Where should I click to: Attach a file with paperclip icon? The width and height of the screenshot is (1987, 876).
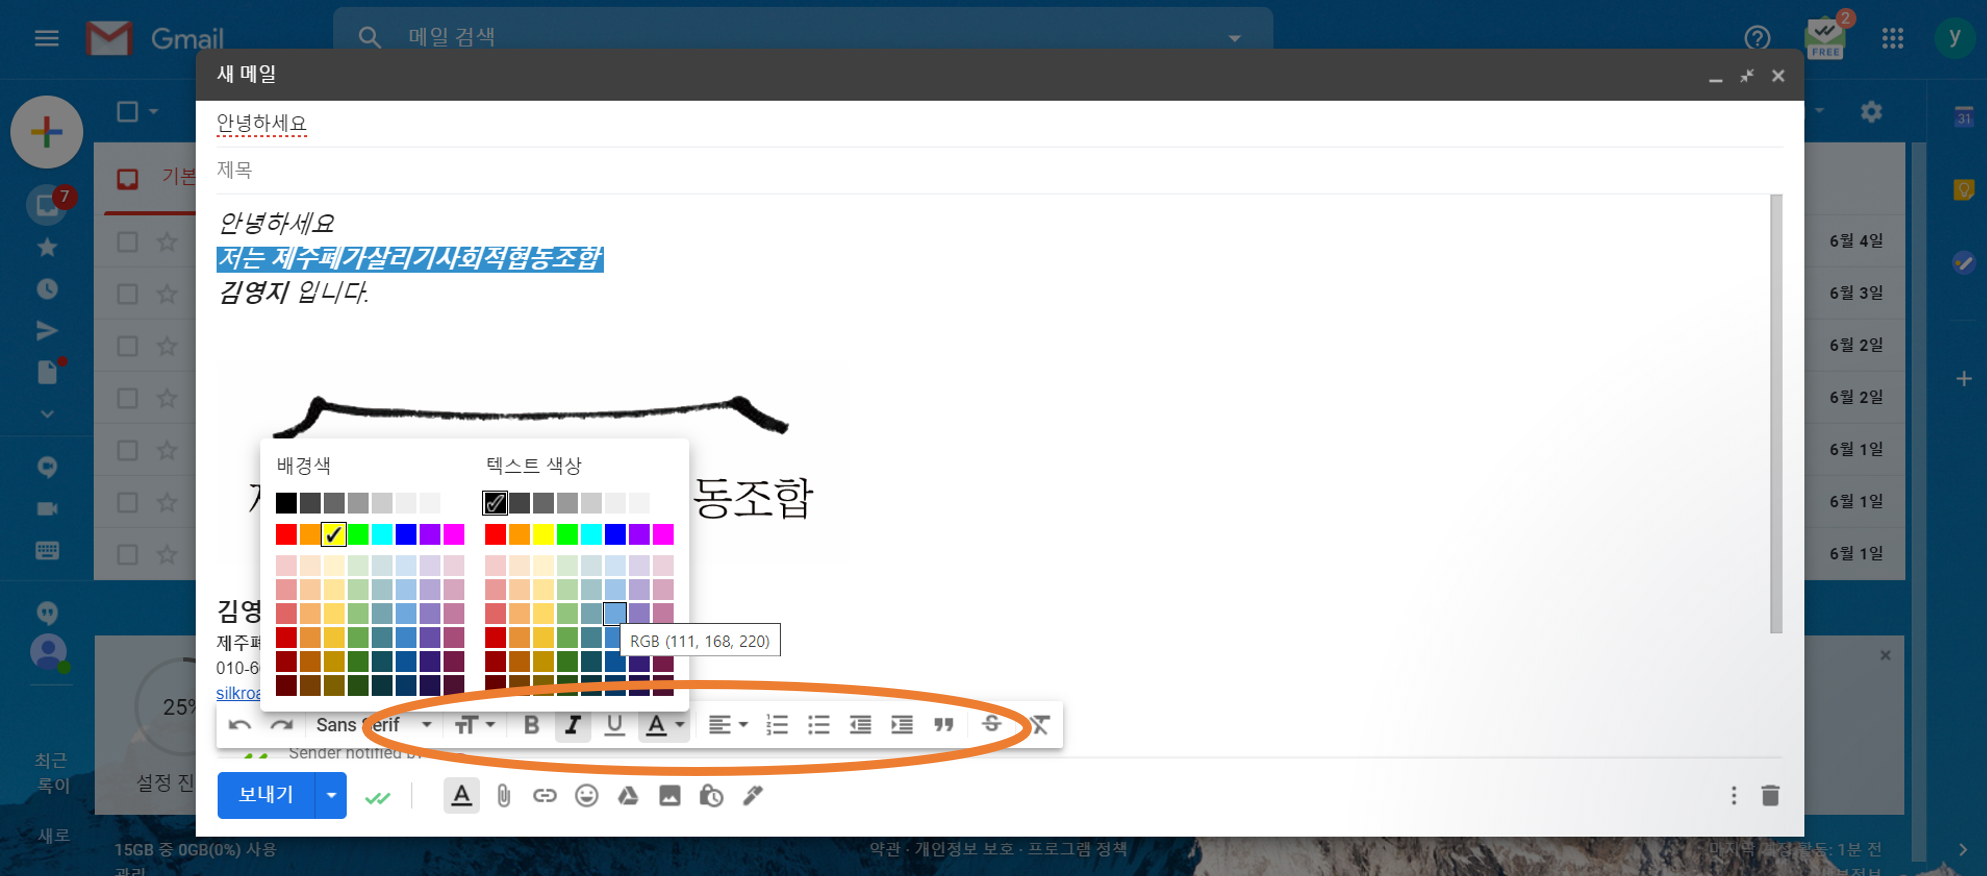tap(504, 796)
